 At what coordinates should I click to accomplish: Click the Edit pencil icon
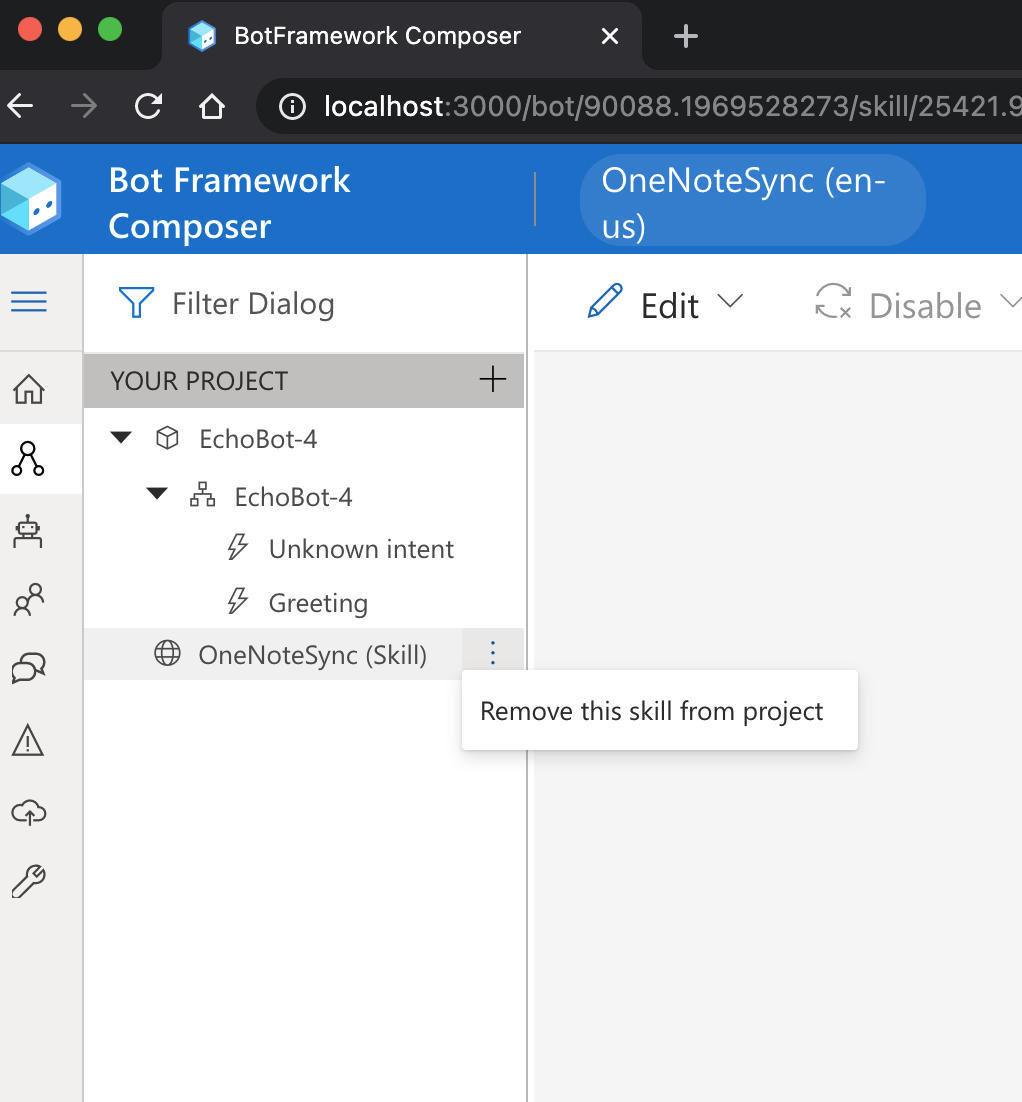tap(604, 302)
